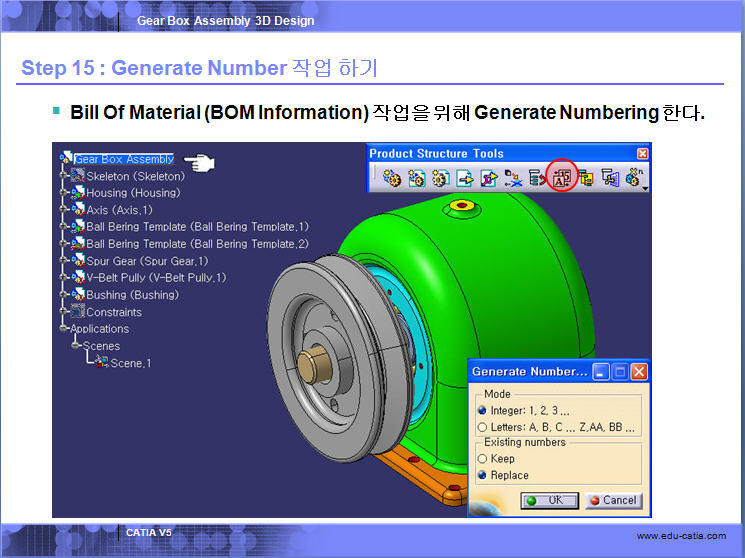Click the first New Component toolbar icon

391,178
